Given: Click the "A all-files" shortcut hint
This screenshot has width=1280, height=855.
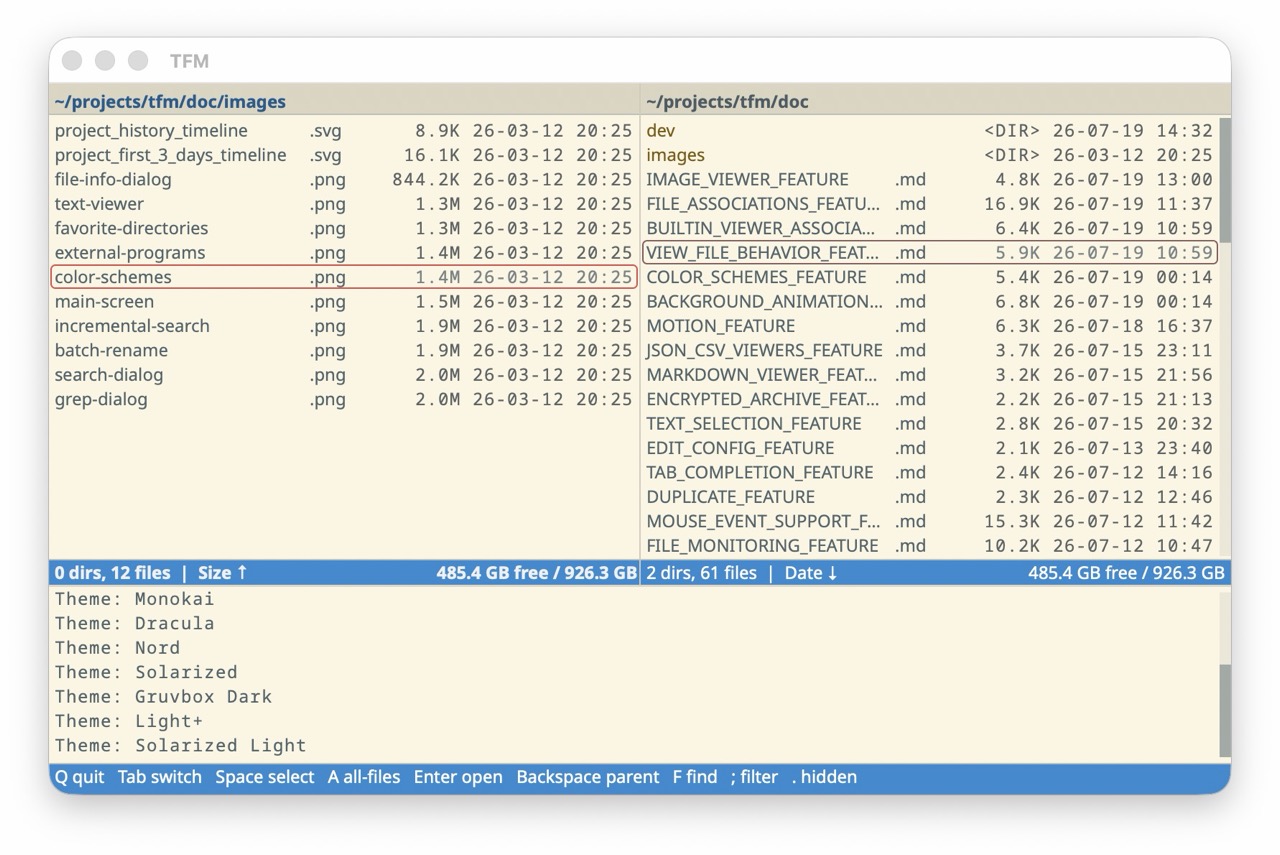Looking at the screenshot, I should 364,777.
